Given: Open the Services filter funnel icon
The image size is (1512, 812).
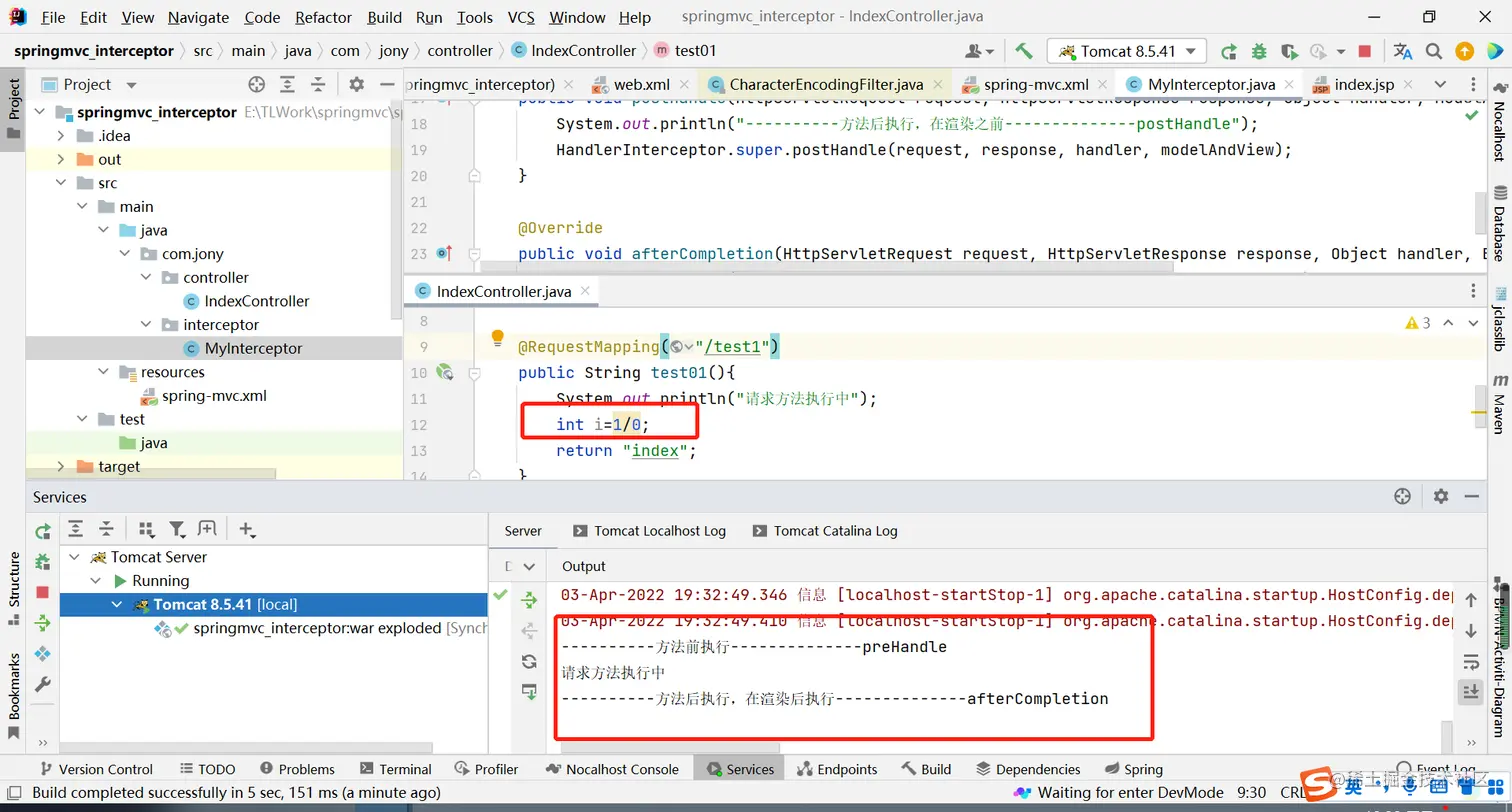Looking at the screenshot, I should 177,529.
